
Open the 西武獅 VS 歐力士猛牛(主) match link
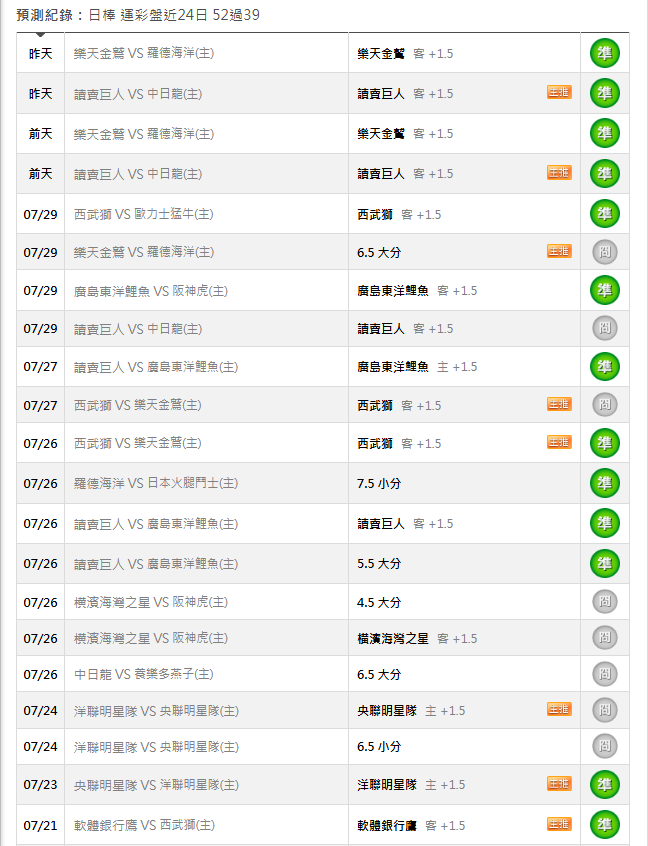pyautogui.click(x=144, y=214)
